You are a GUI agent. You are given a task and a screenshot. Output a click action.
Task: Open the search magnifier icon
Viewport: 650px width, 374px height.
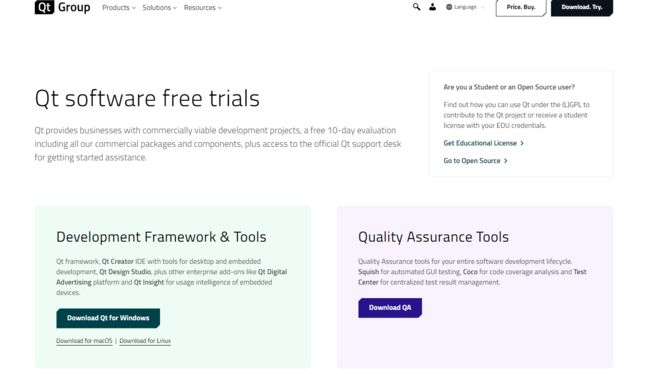tap(416, 7)
